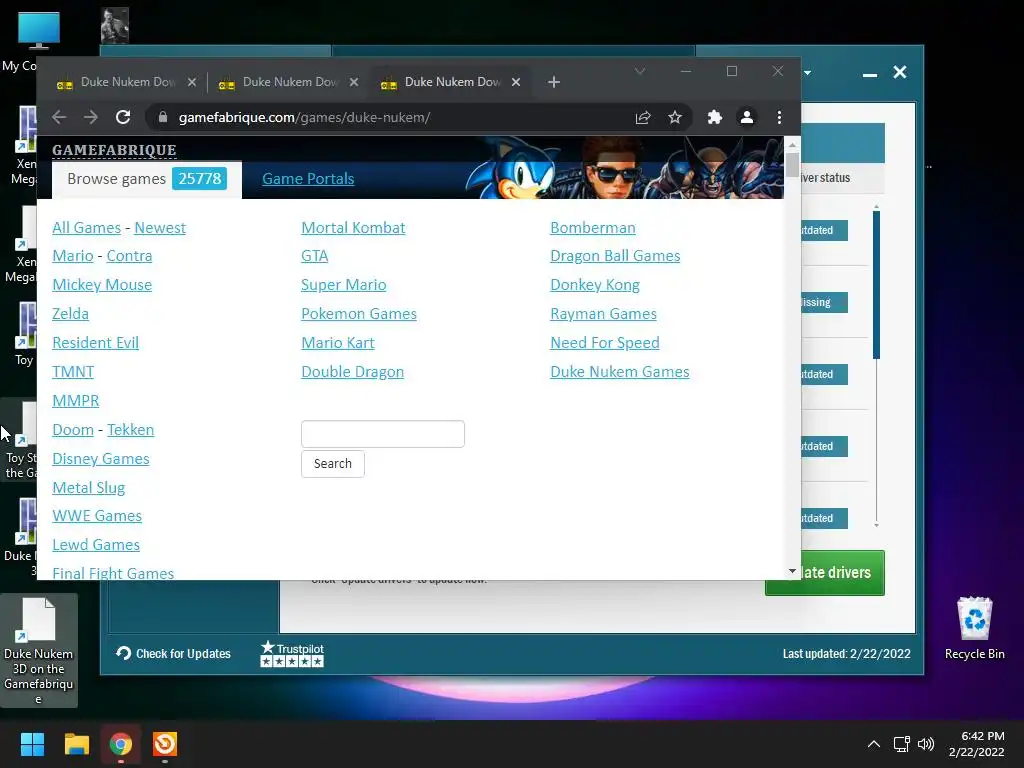Close the first Duke Nukem tab
The height and width of the screenshot is (768, 1024).
pos(191,82)
